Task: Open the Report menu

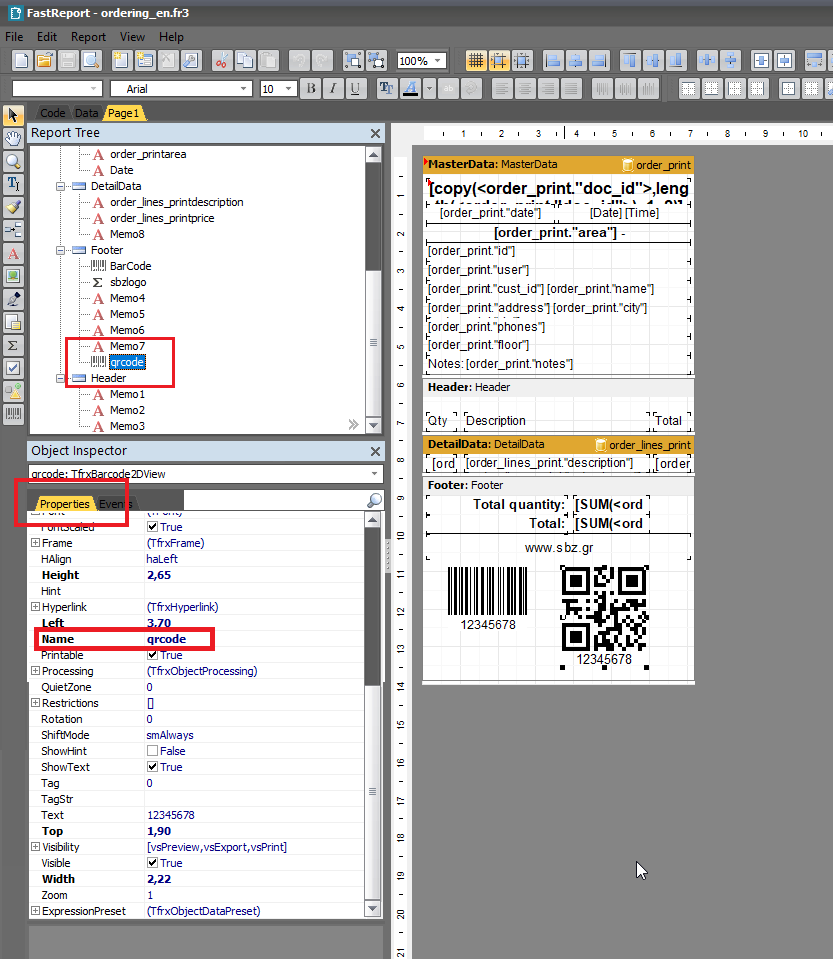Action: pos(88,37)
